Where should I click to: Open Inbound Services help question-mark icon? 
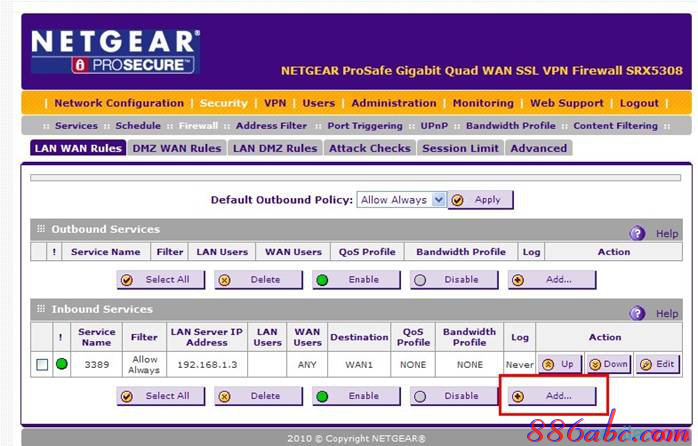[x=637, y=313]
